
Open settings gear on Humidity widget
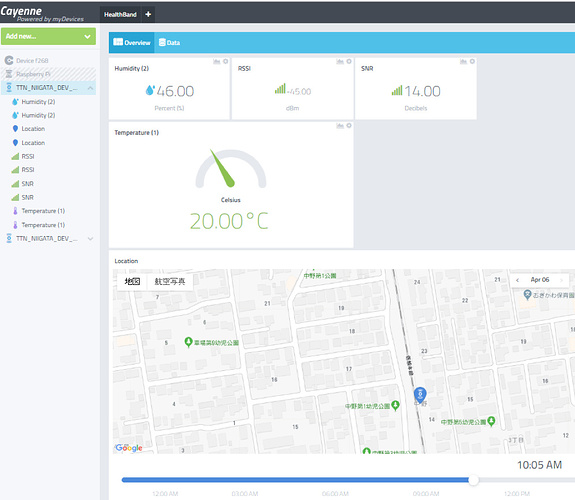tap(226, 61)
